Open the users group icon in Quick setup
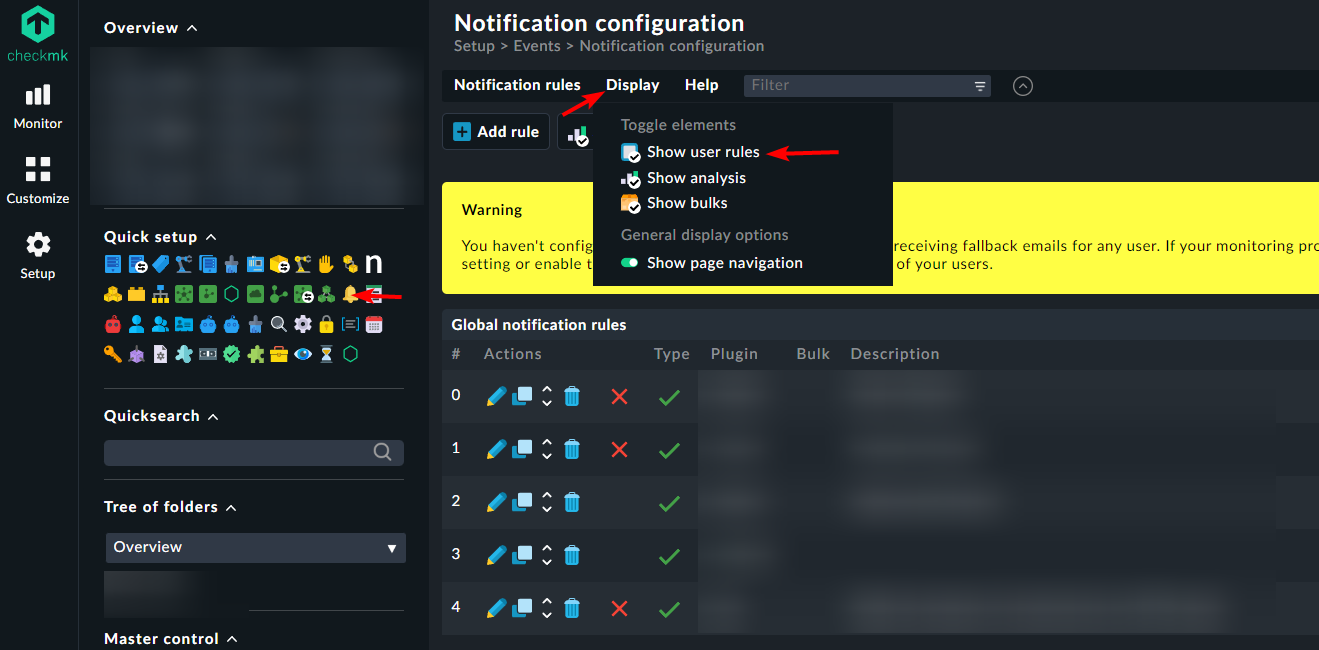 [160, 324]
